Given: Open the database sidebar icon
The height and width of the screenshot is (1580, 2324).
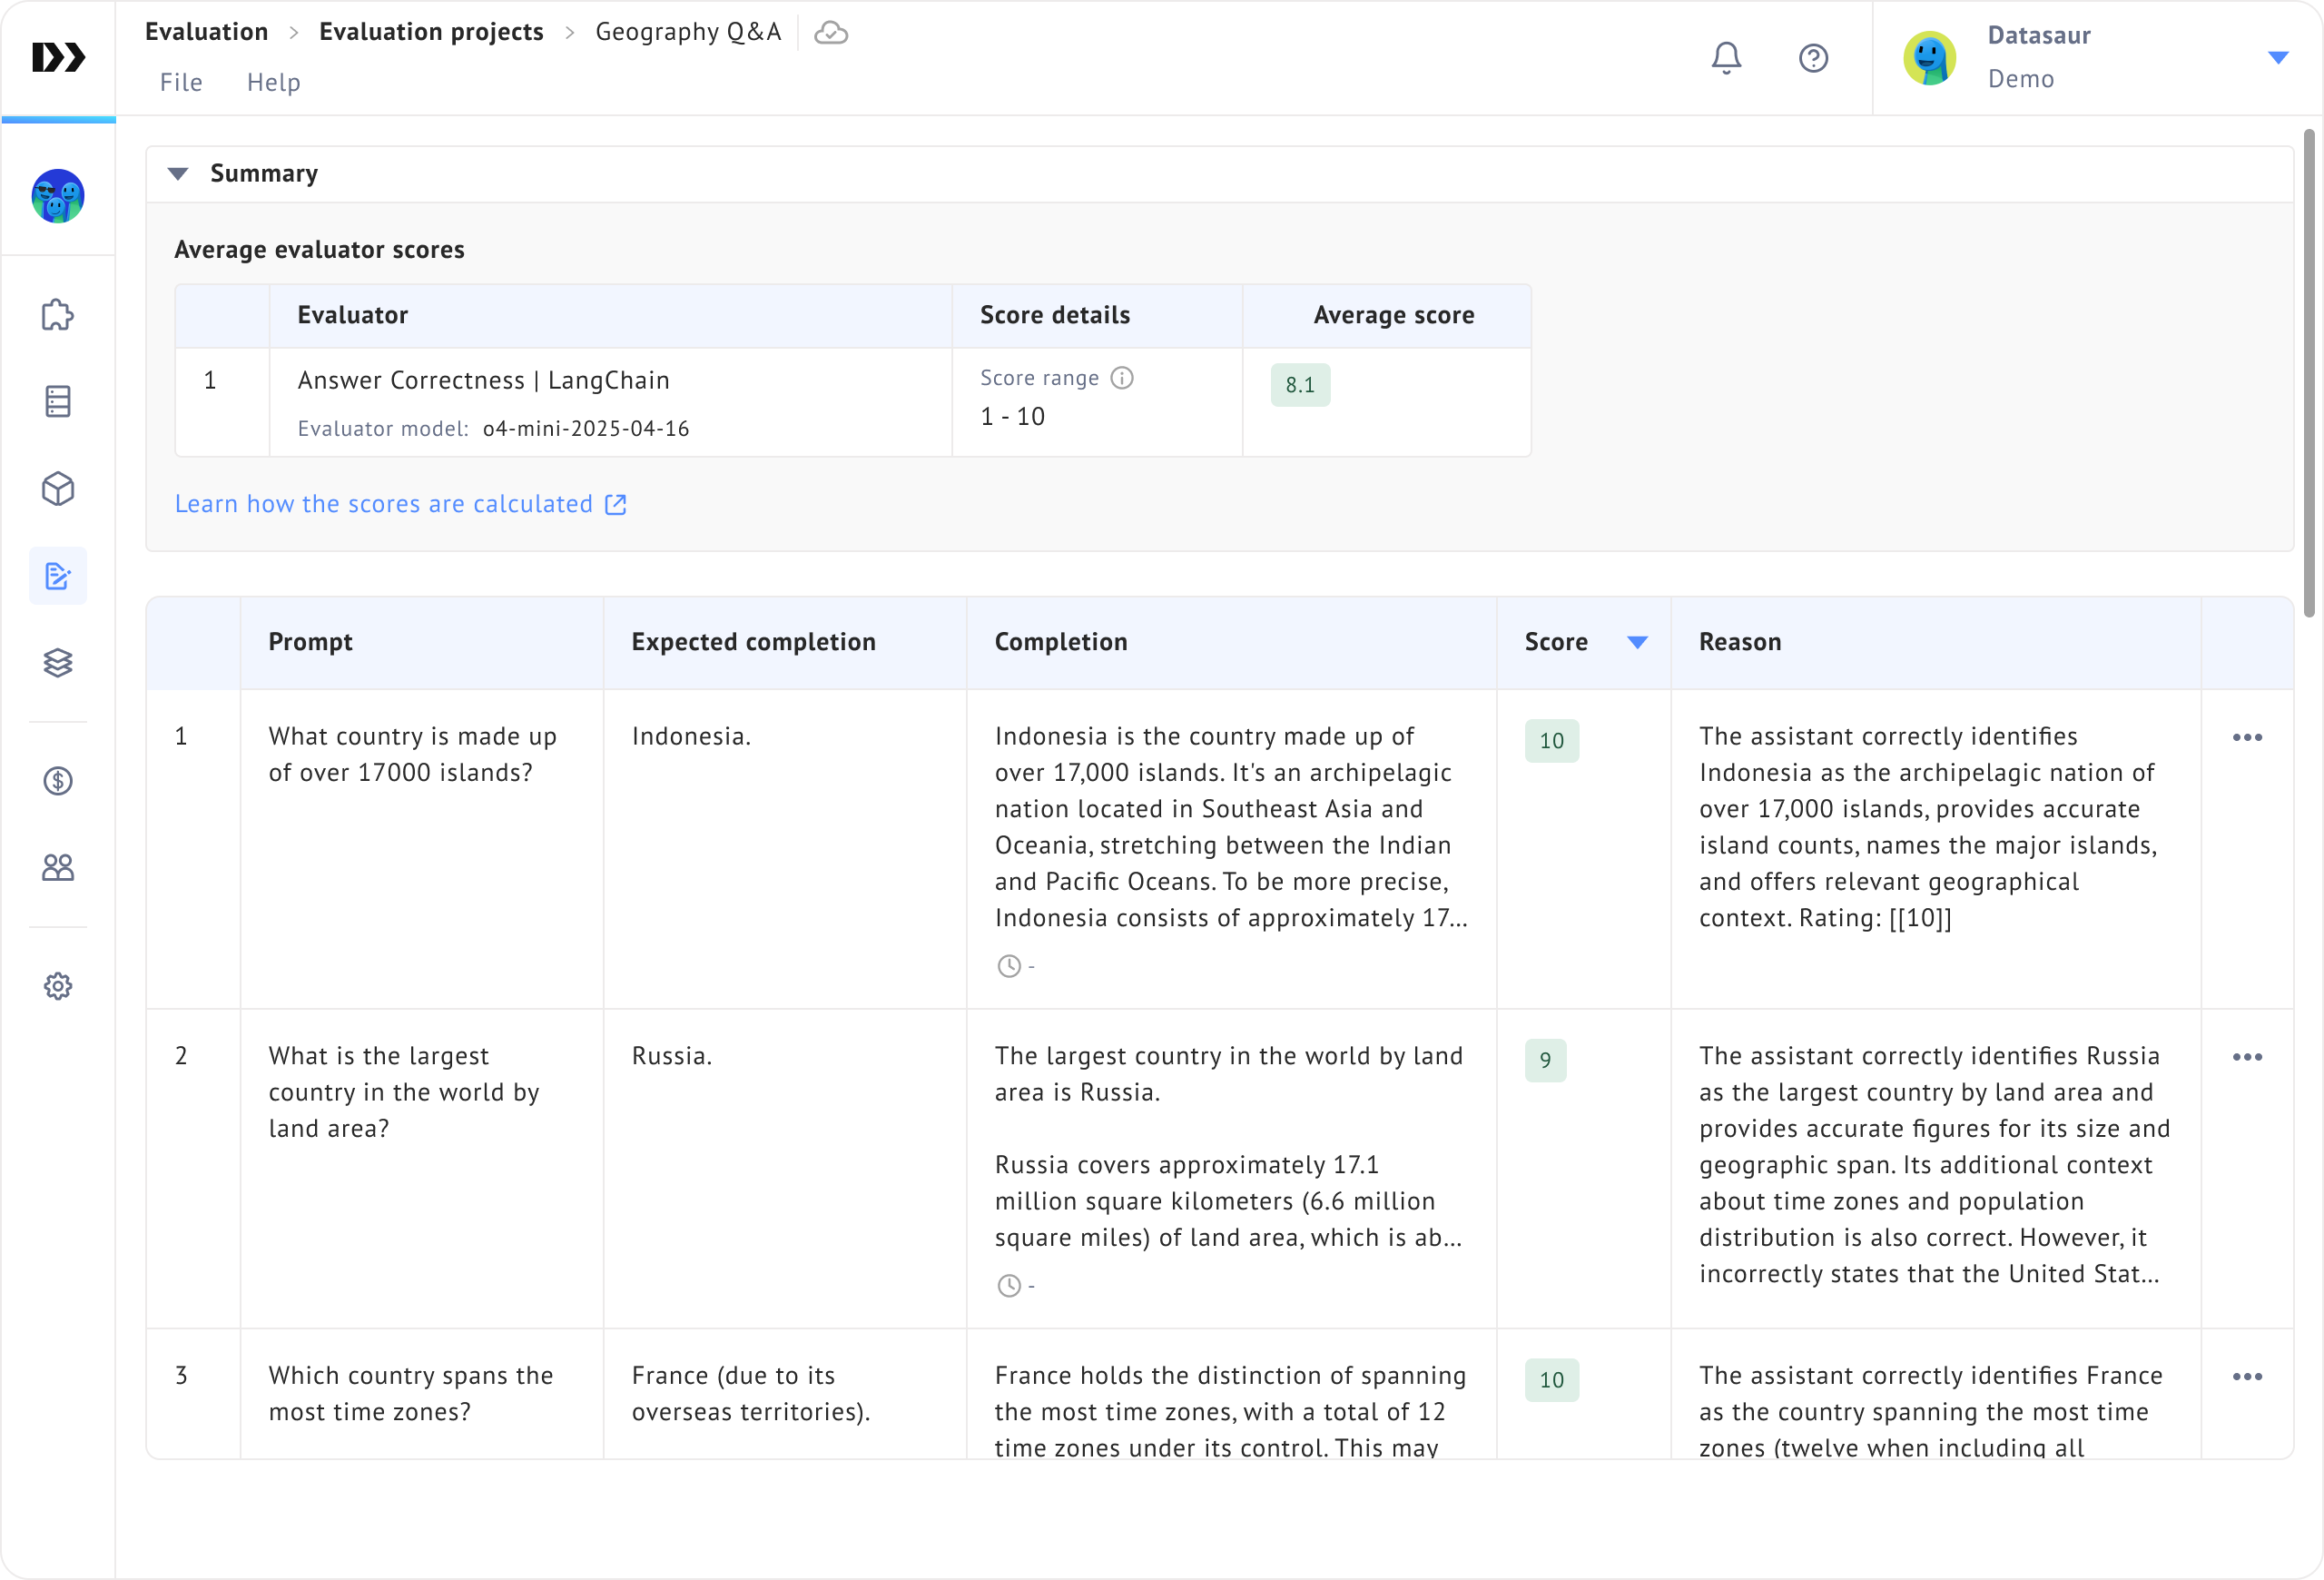Looking at the screenshot, I should pos(58,401).
